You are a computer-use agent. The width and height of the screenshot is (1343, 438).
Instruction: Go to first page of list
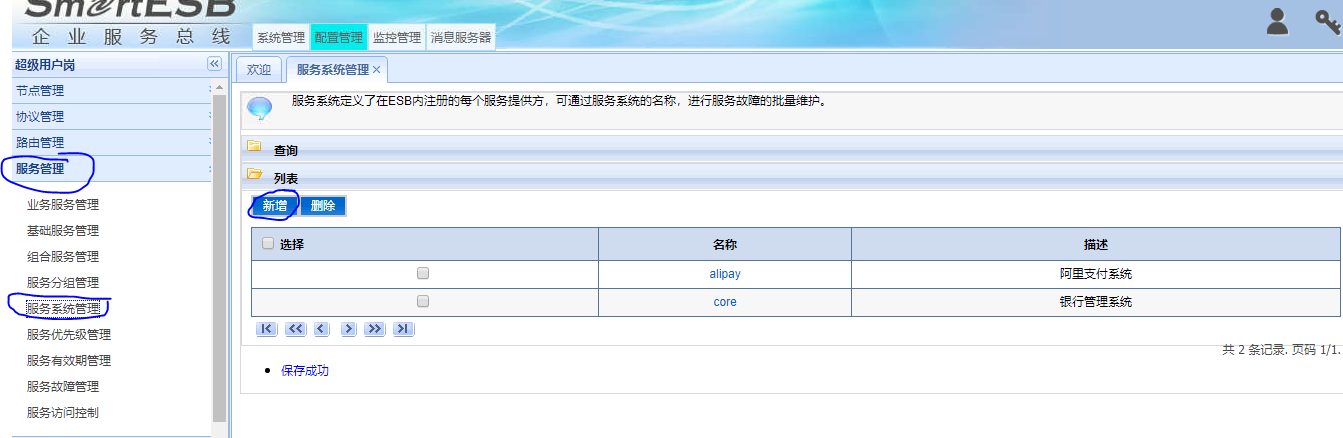coord(267,329)
